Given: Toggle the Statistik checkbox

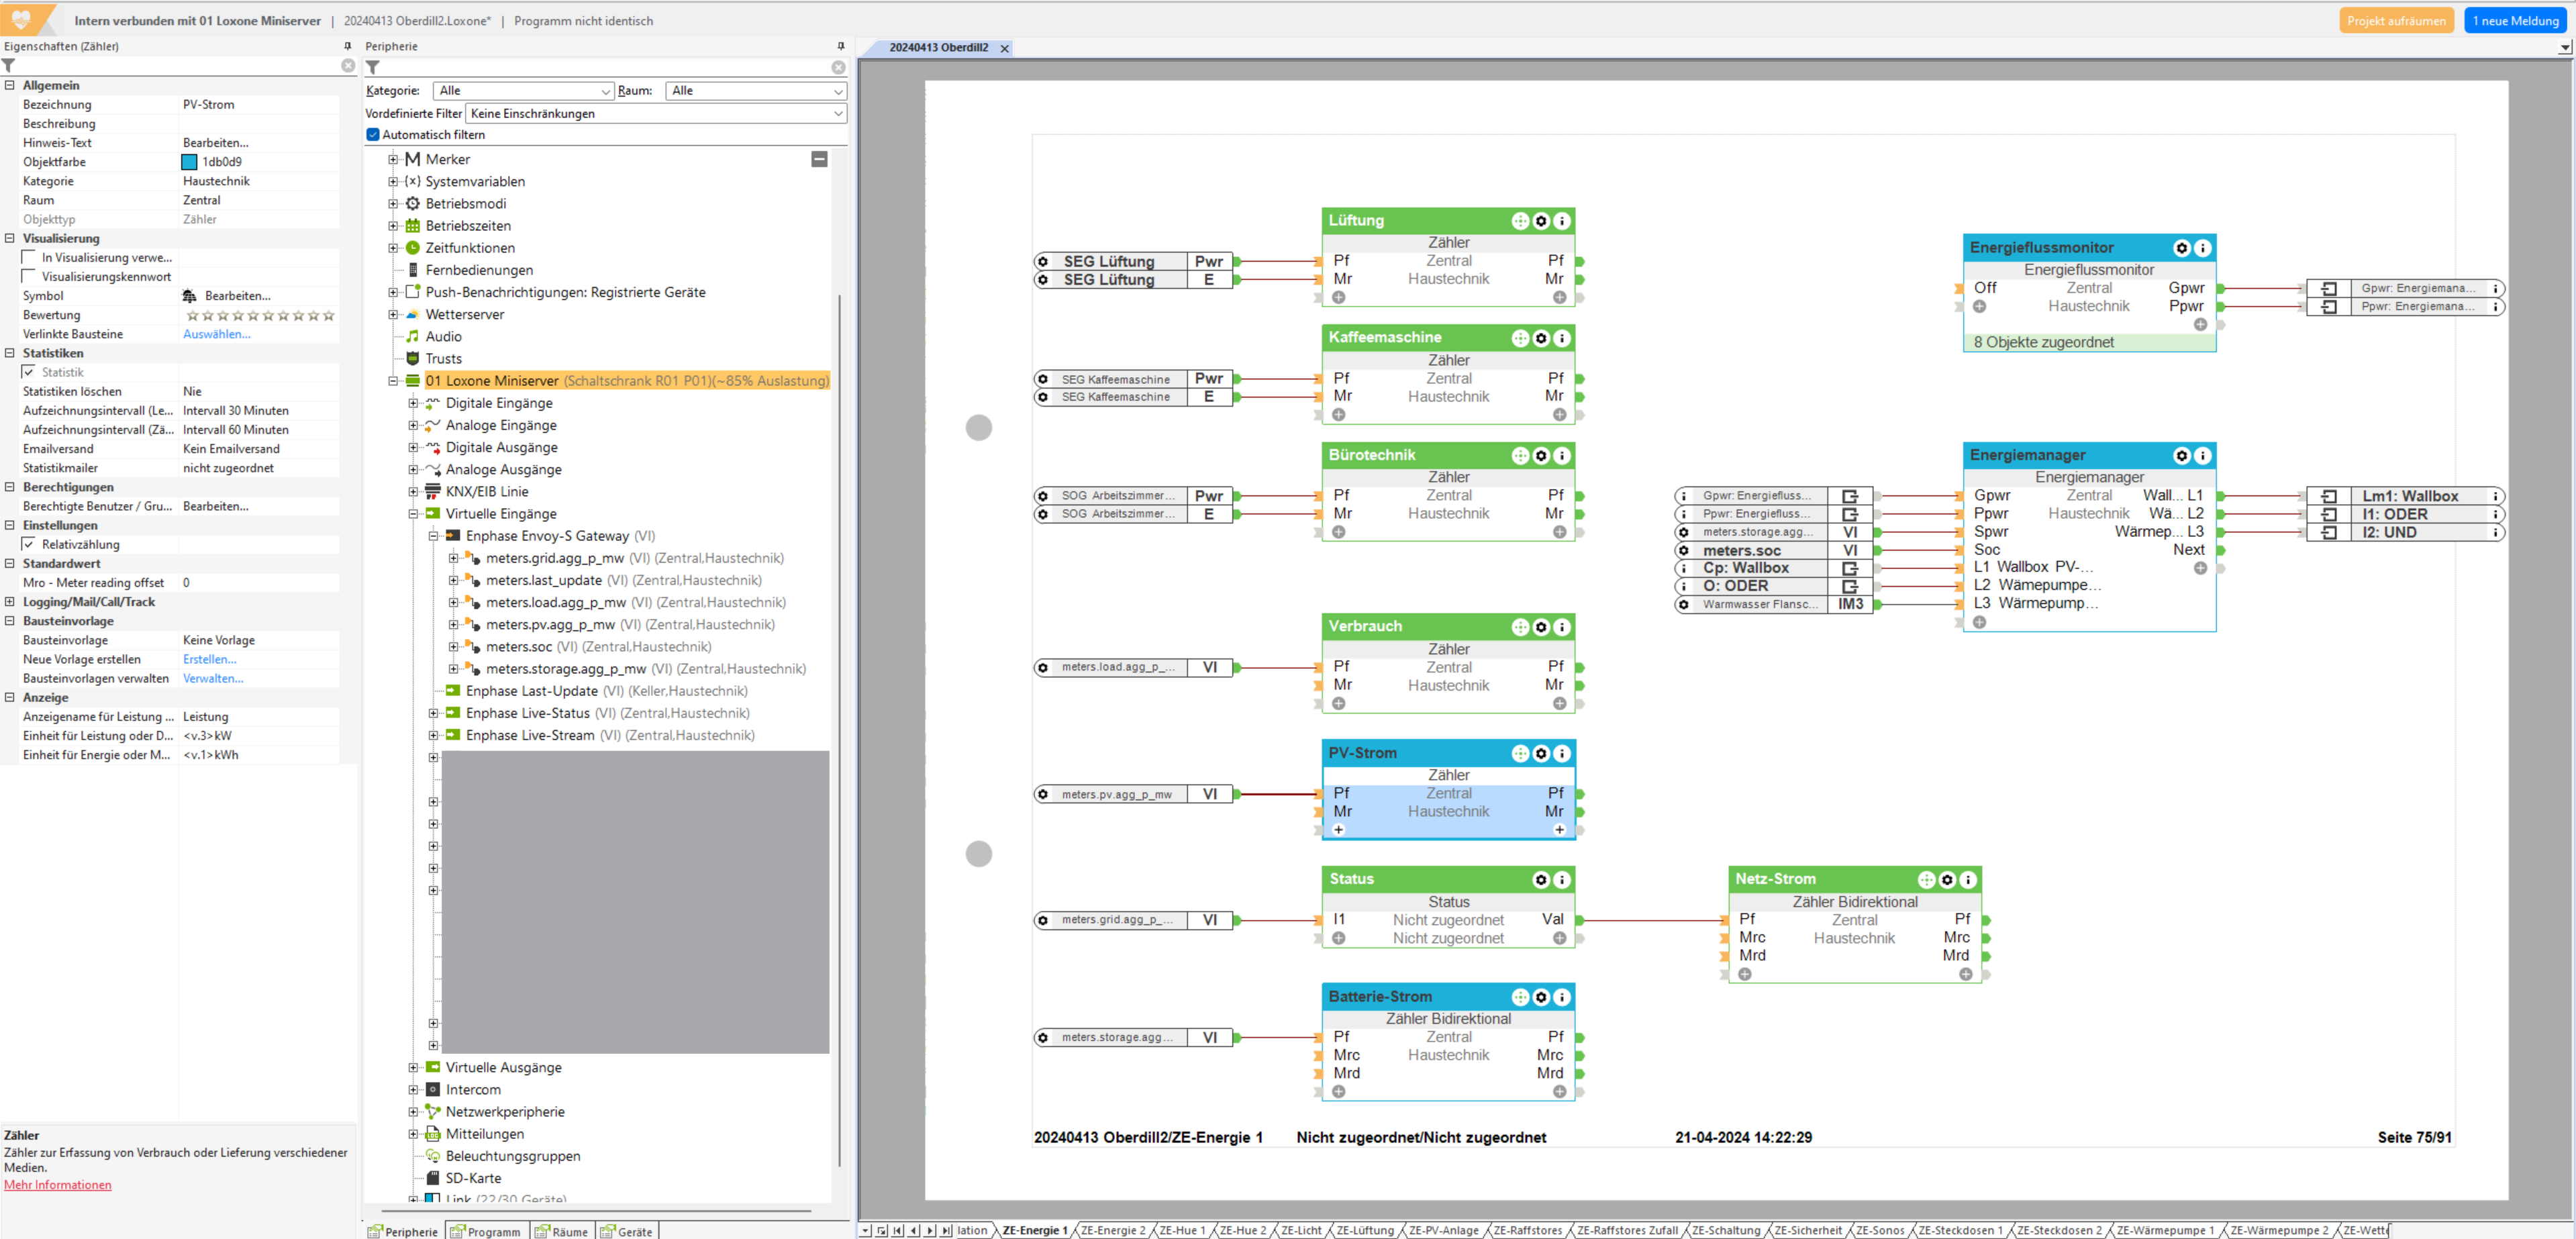Looking at the screenshot, I should tap(29, 372).
